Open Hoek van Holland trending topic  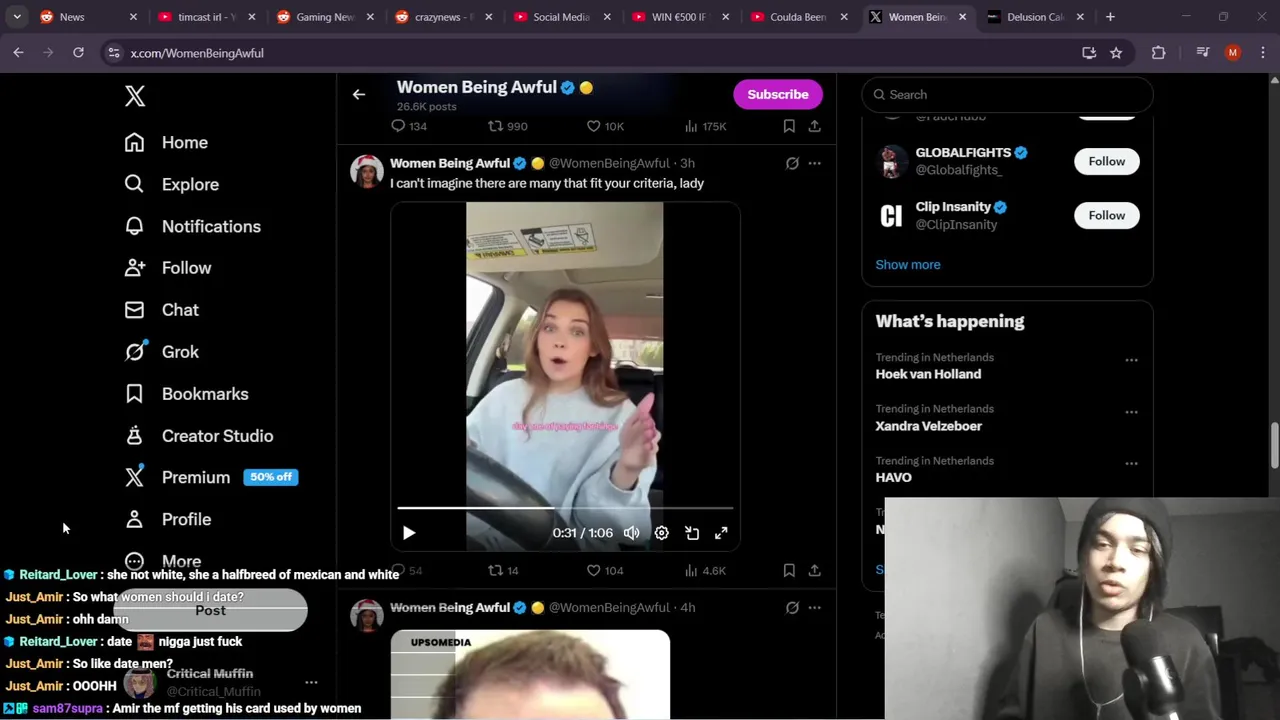click(x=928, y=374)
